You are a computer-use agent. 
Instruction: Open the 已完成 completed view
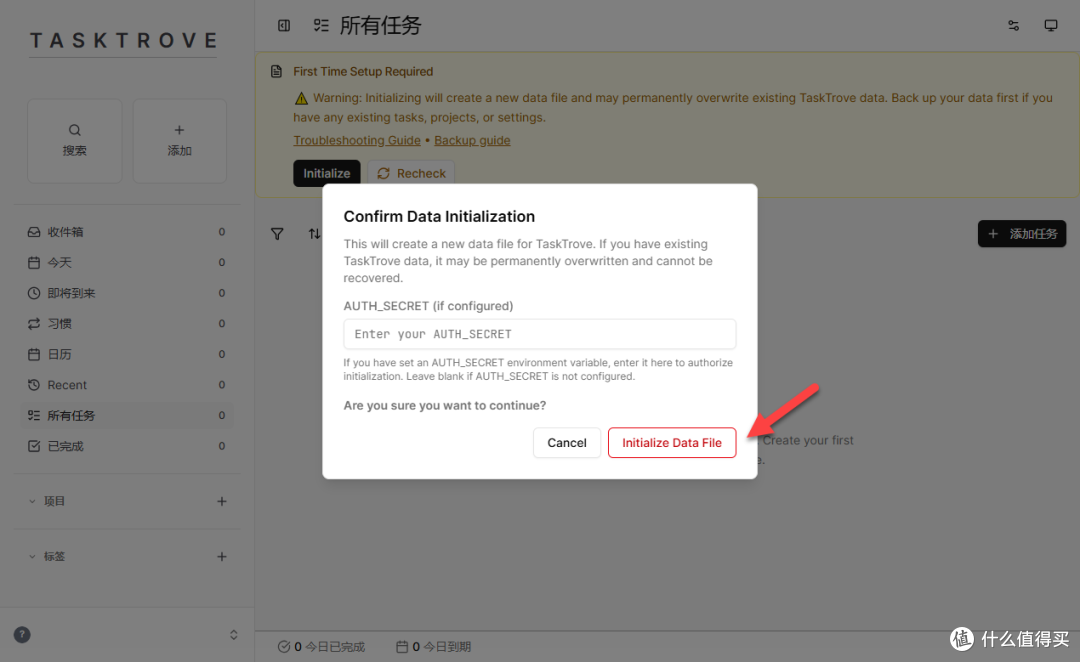[127, 446]
